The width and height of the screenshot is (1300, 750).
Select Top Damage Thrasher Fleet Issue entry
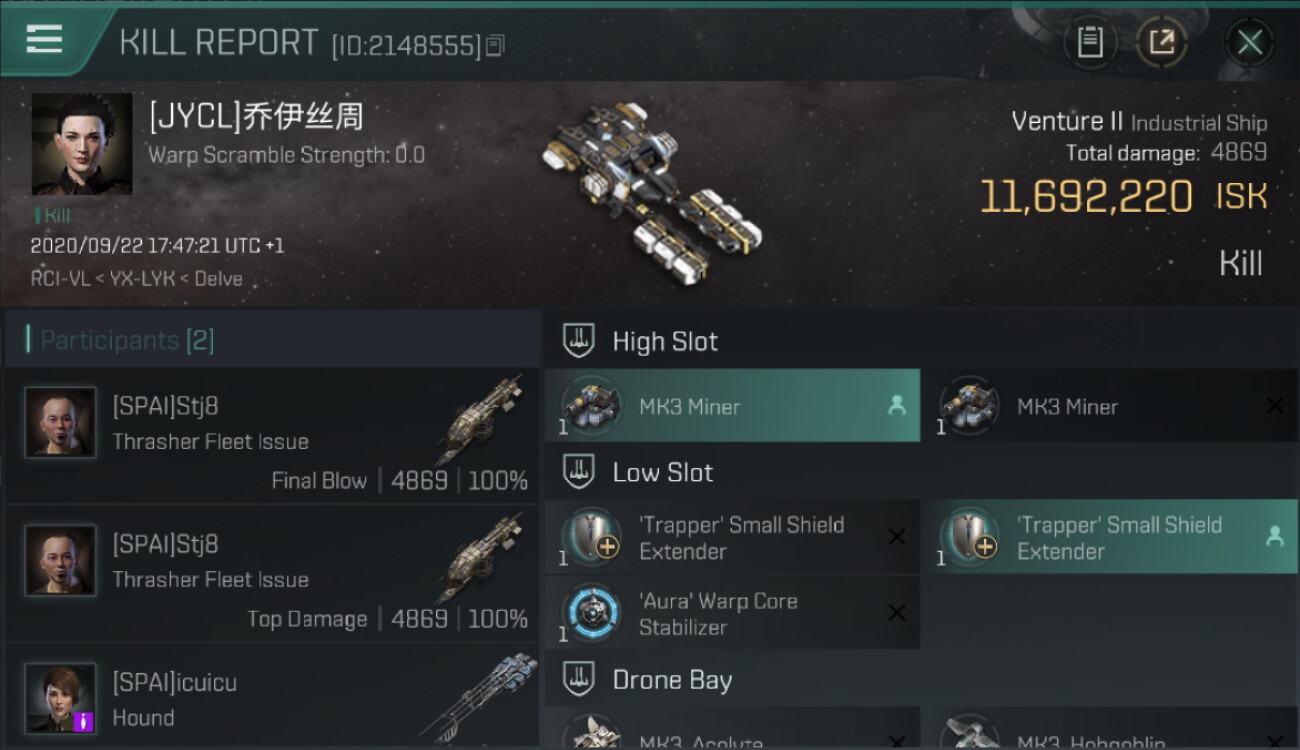[272, 574]
